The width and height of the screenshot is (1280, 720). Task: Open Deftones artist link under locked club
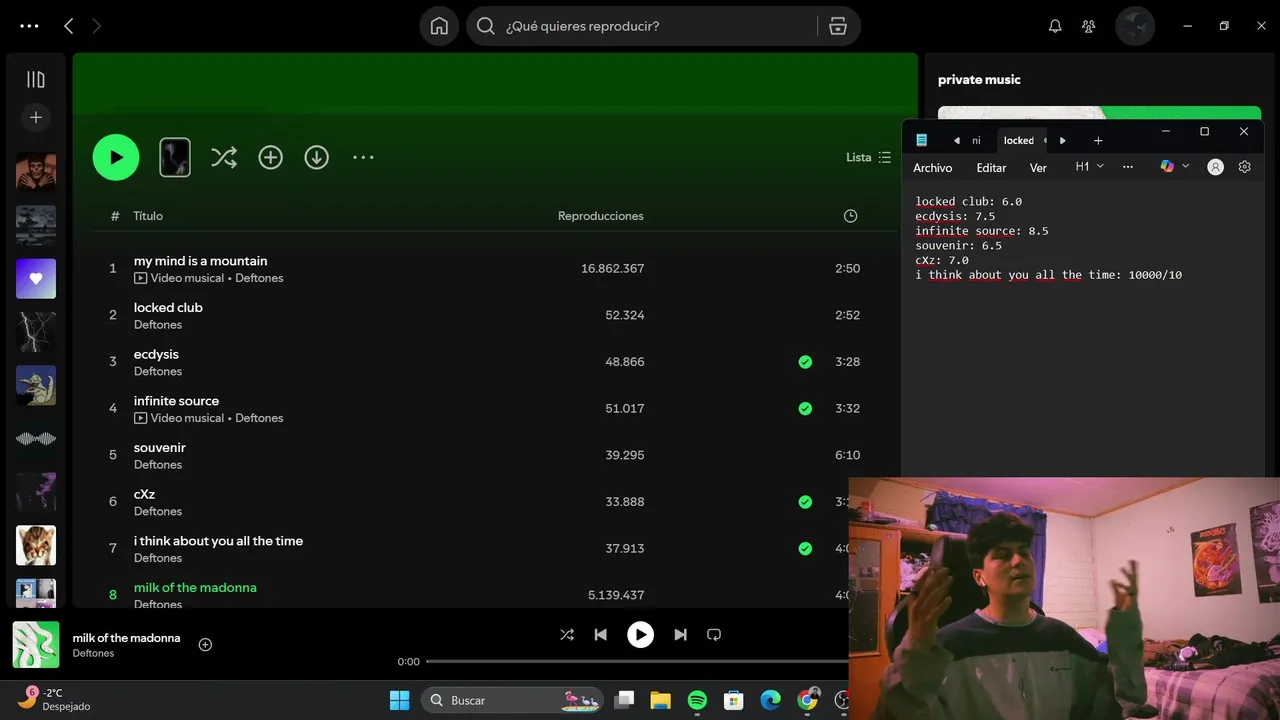(158, 325)
